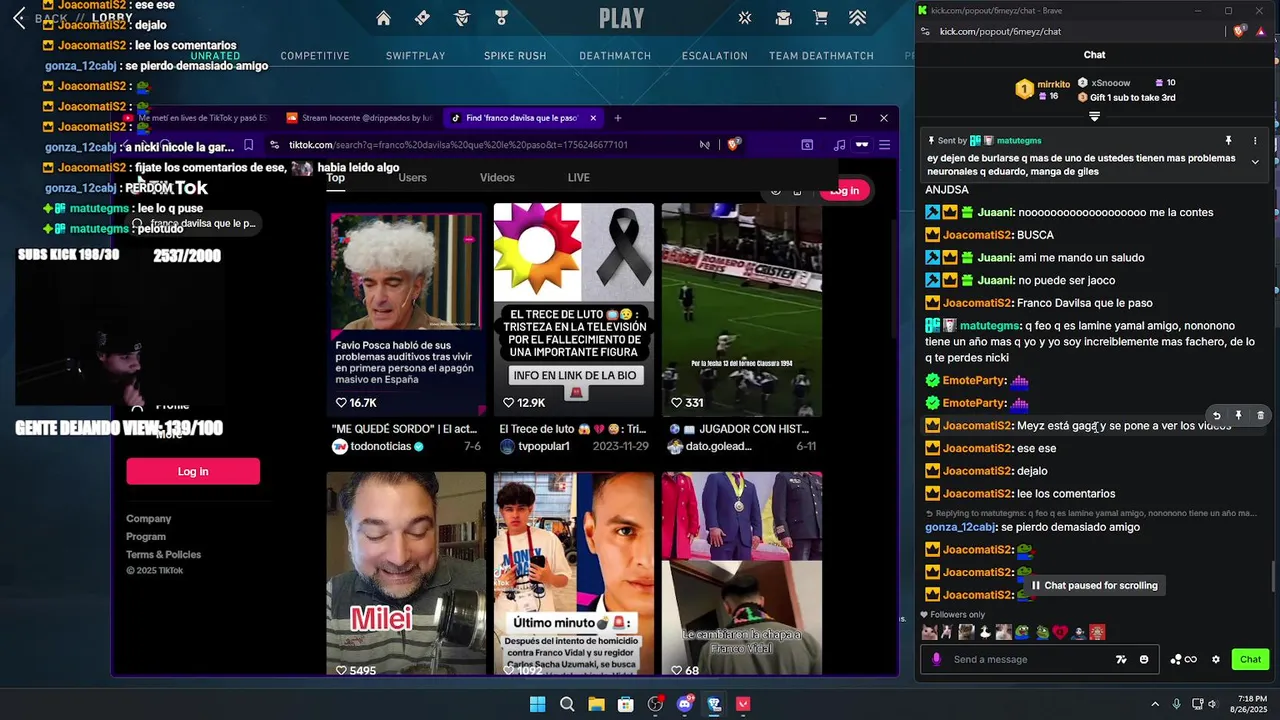Open the 'El Trece de luto' video thumbnail
The height and width of the screenshot is (720, 1280).
574,310
